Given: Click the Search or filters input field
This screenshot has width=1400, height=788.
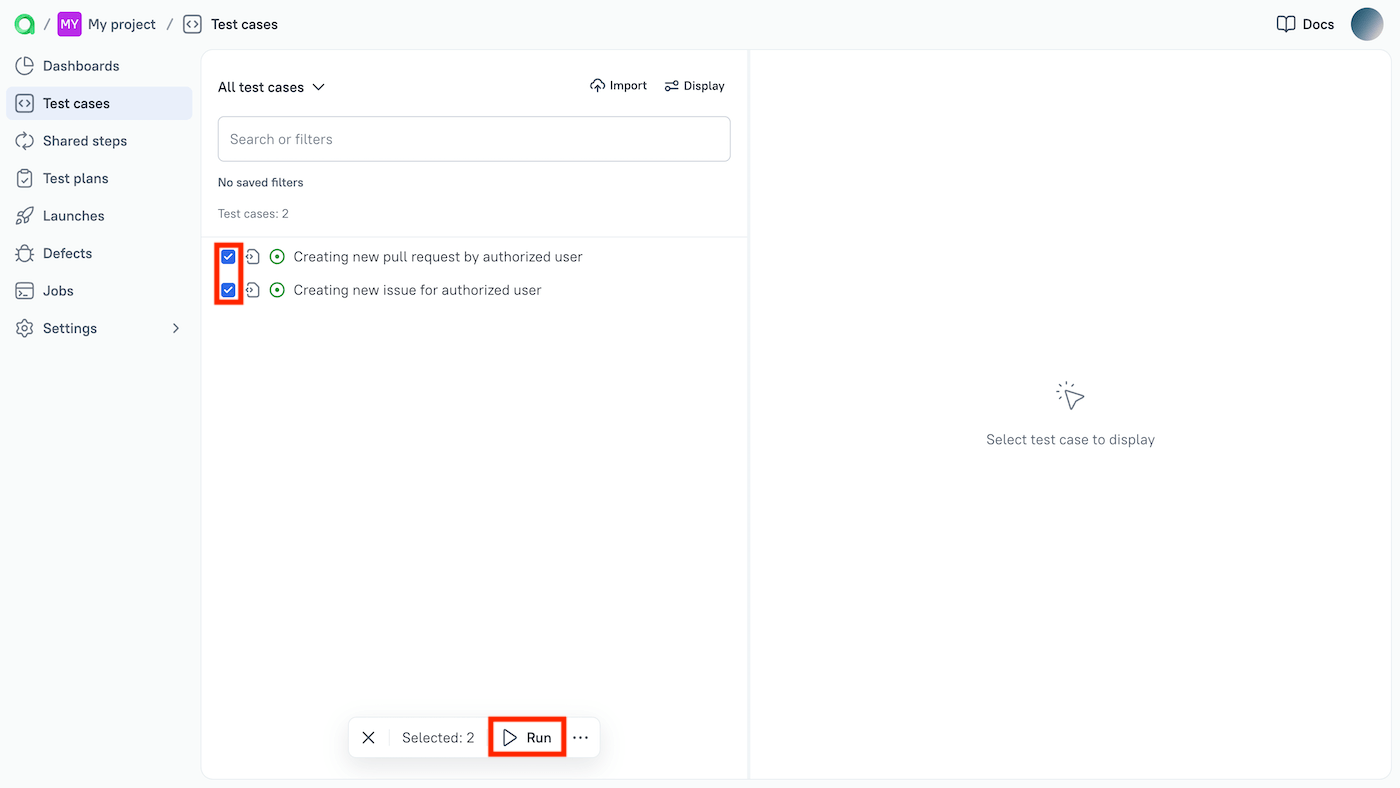Looking at the screenshot, I should [473, 138].
